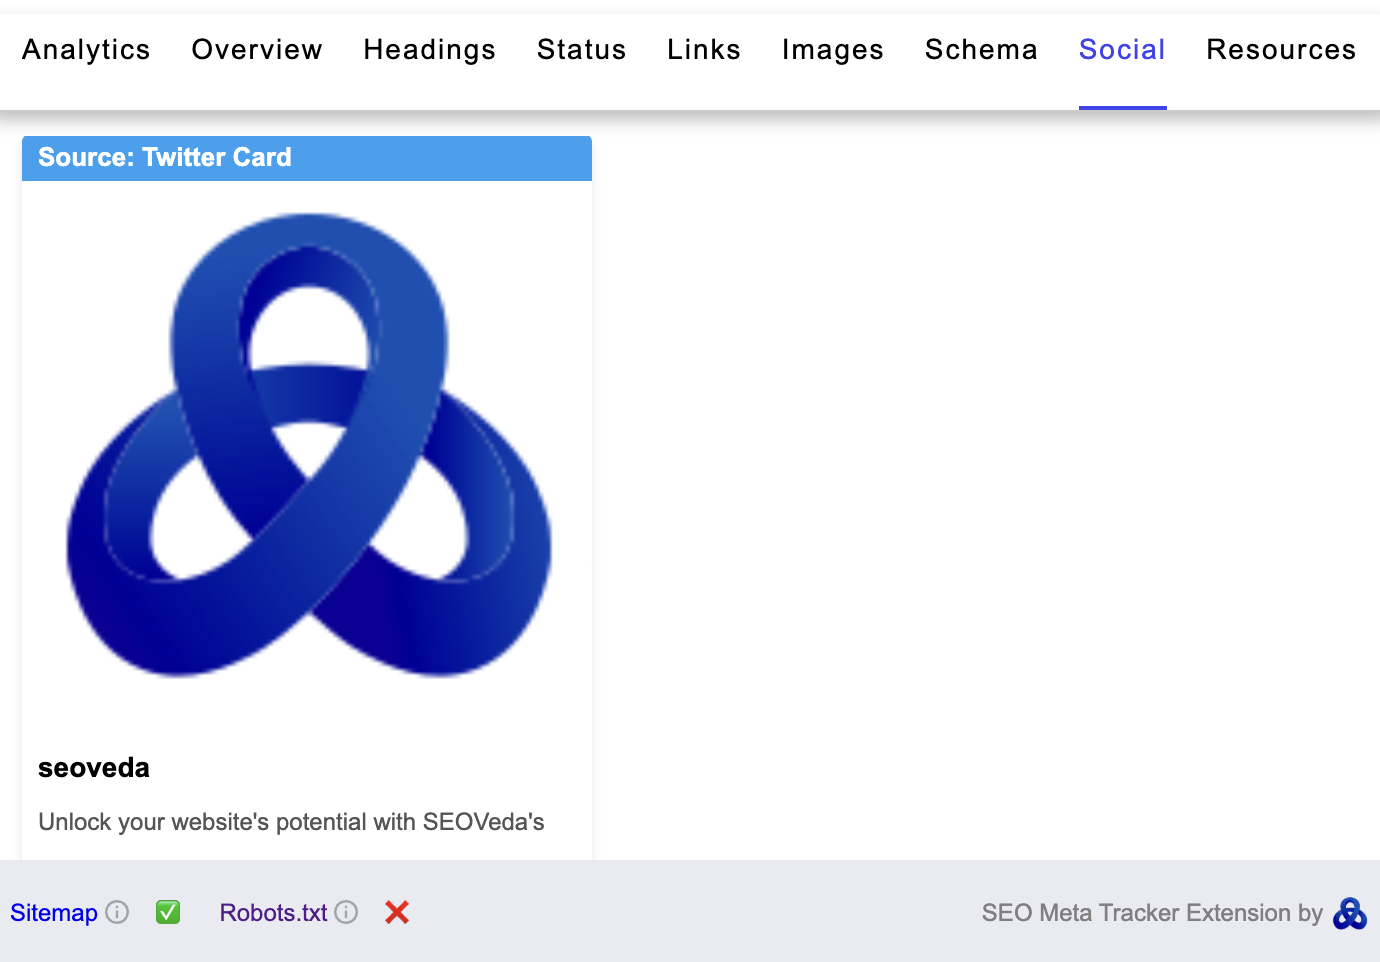1380x962 pixels.
Task: Click the SEOVeda logo icon in footer
Action: (x=1350, y=913)
